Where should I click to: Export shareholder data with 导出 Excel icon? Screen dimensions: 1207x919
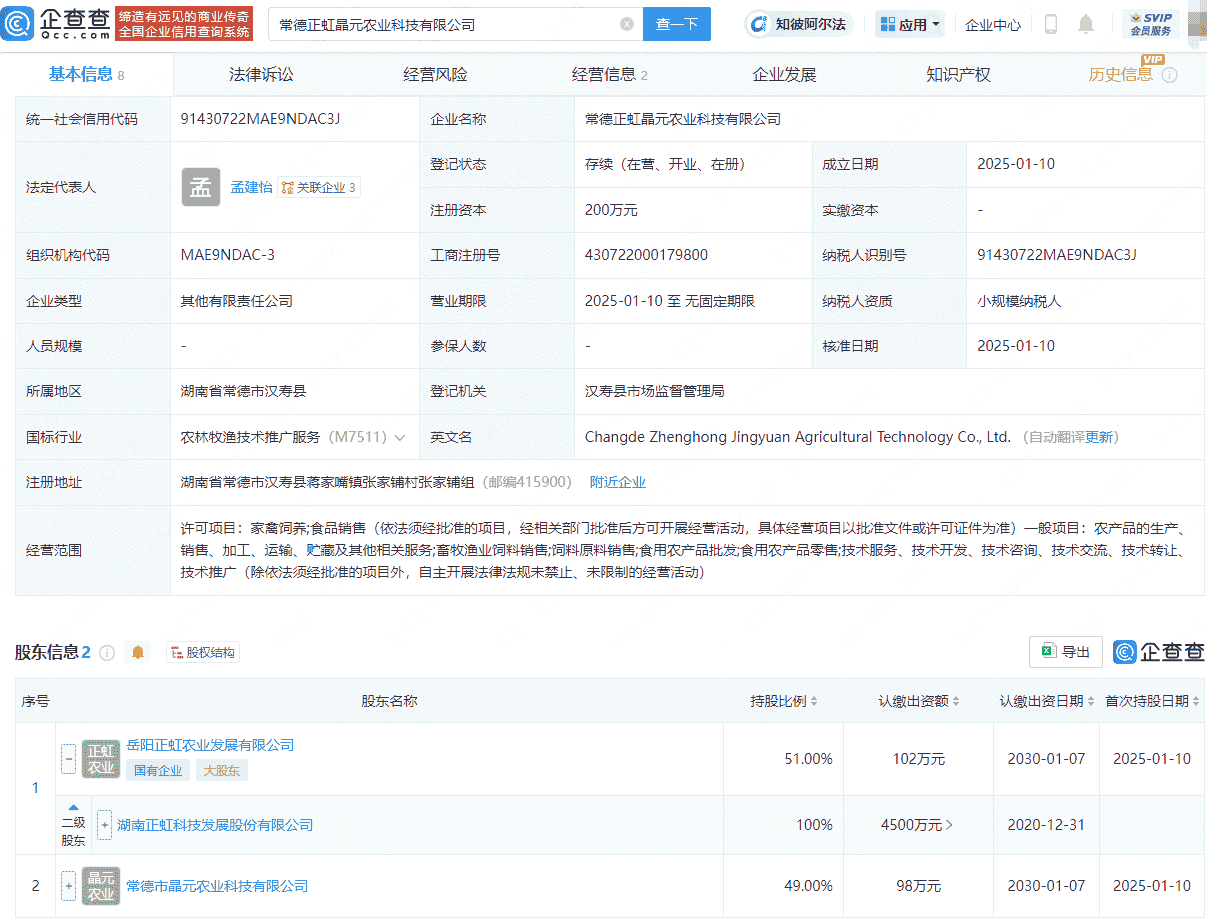click(1065, 651)
